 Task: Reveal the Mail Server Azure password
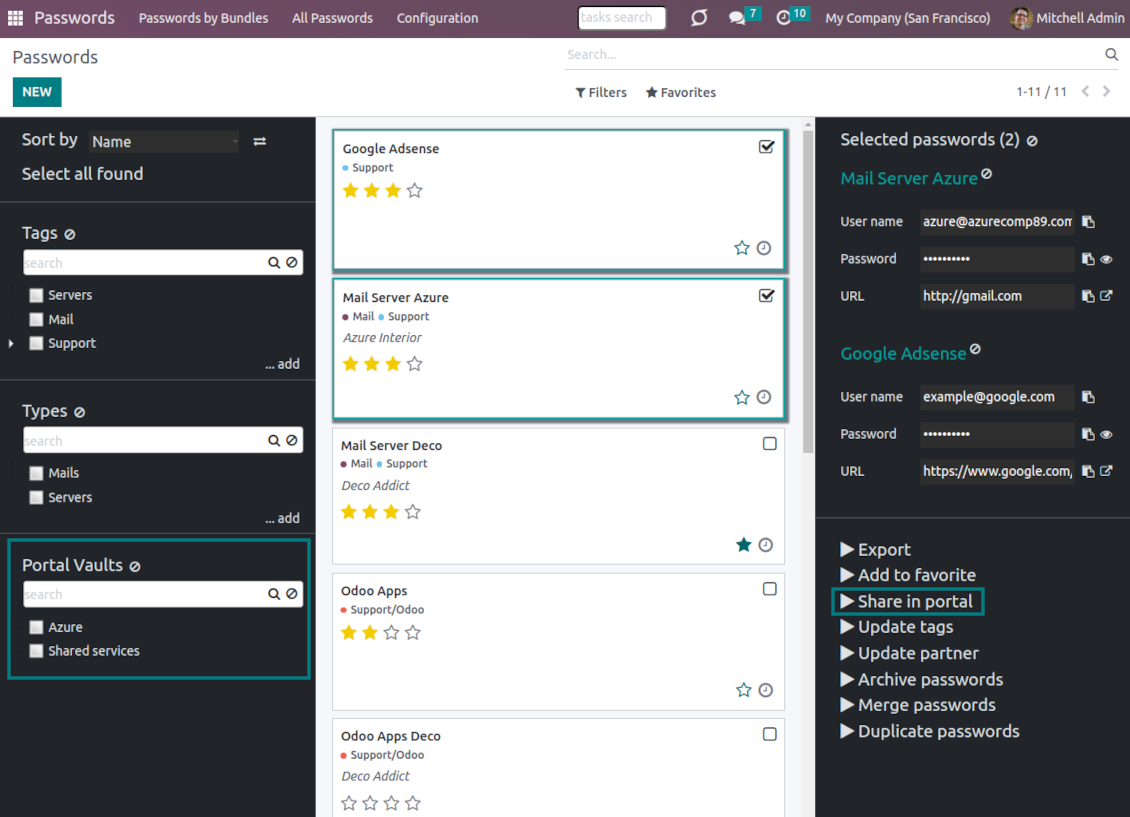tap(1106, 259)
